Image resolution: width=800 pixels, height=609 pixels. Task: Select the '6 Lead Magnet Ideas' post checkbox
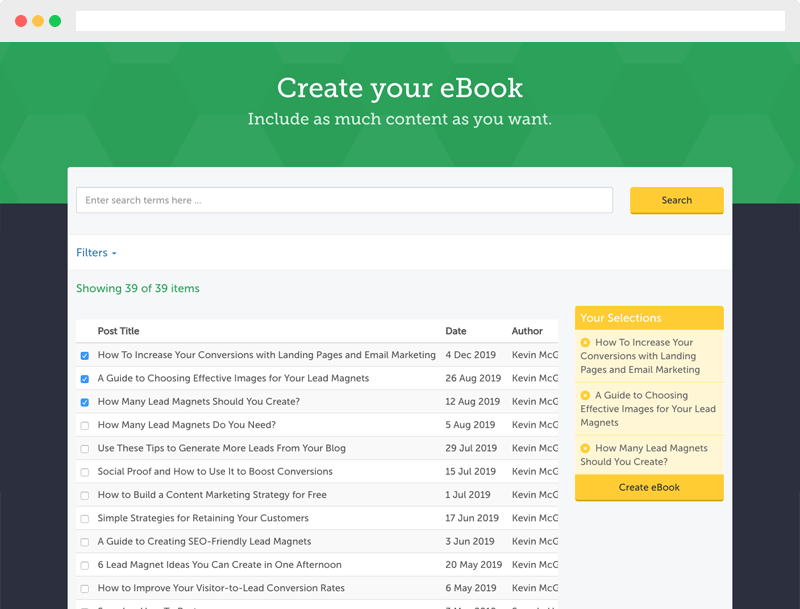click(x=85, y=566)
